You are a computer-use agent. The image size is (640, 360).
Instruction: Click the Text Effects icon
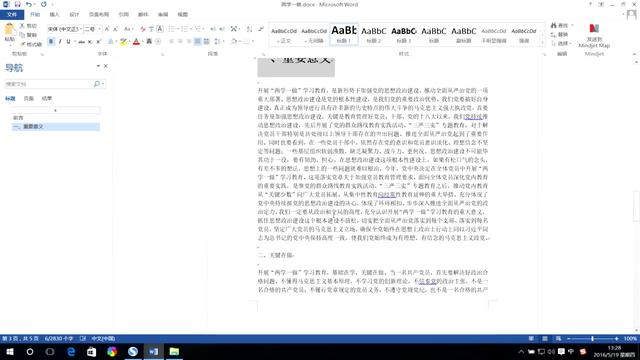pyautogui.click(x=111, y=41)
